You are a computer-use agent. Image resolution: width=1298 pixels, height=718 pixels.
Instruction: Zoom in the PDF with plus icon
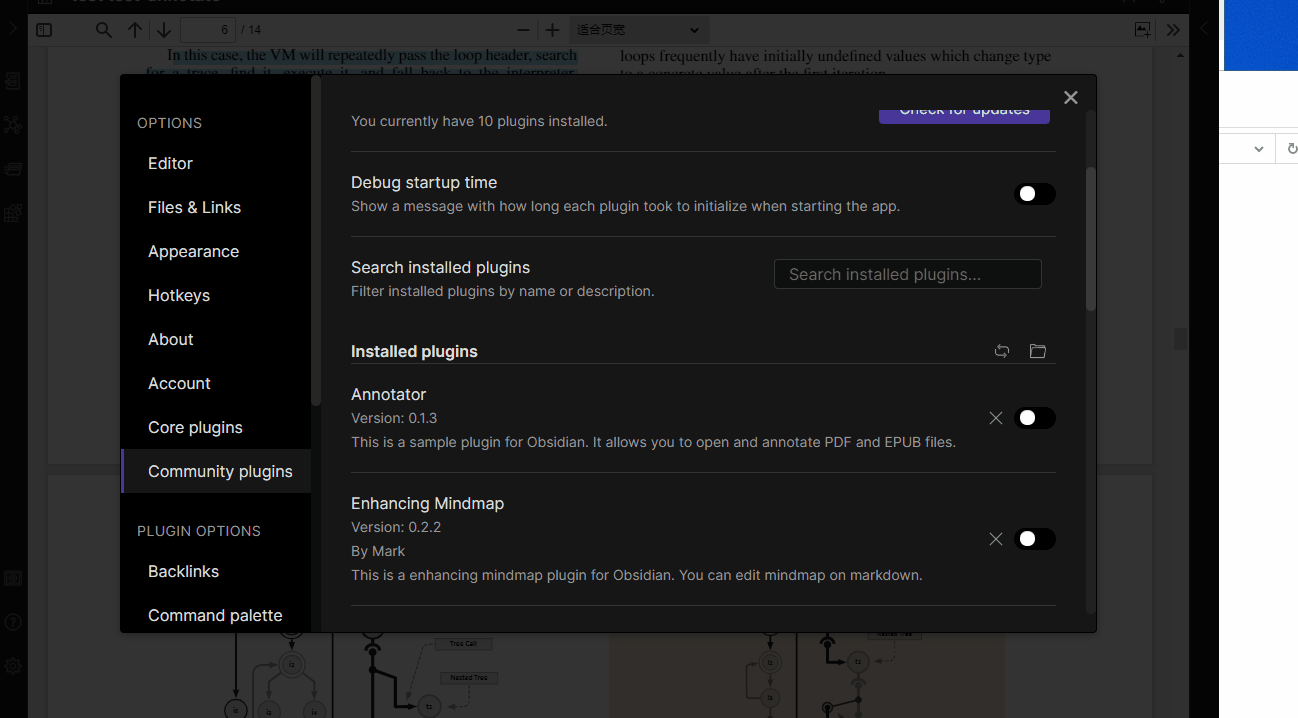[552, 30]
